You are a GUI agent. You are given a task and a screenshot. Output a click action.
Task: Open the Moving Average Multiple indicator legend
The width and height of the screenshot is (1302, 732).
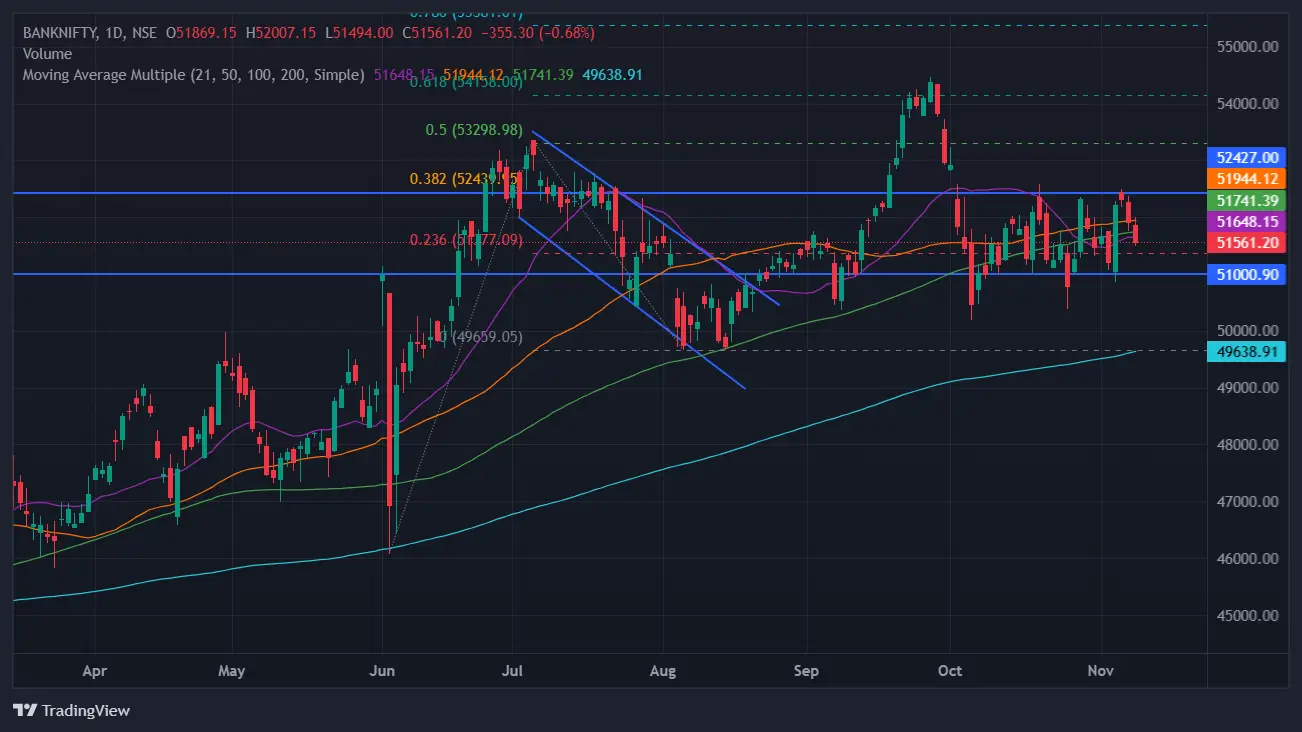(194, 75)
